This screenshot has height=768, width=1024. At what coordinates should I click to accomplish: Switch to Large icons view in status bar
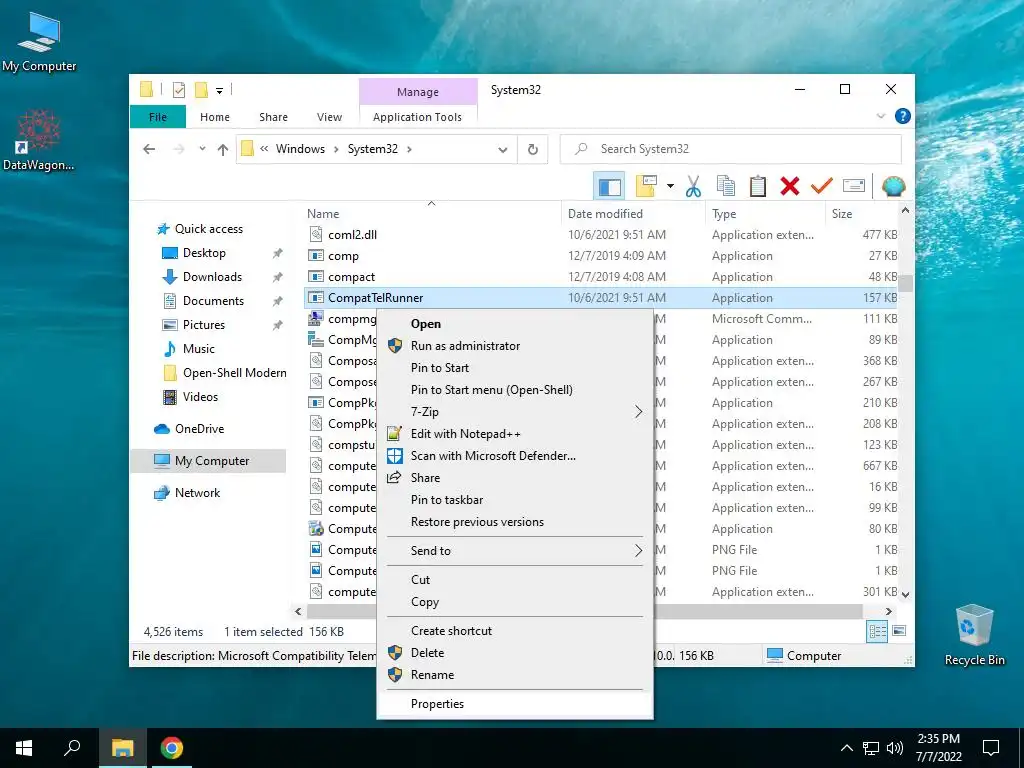[x=899, y=631]
